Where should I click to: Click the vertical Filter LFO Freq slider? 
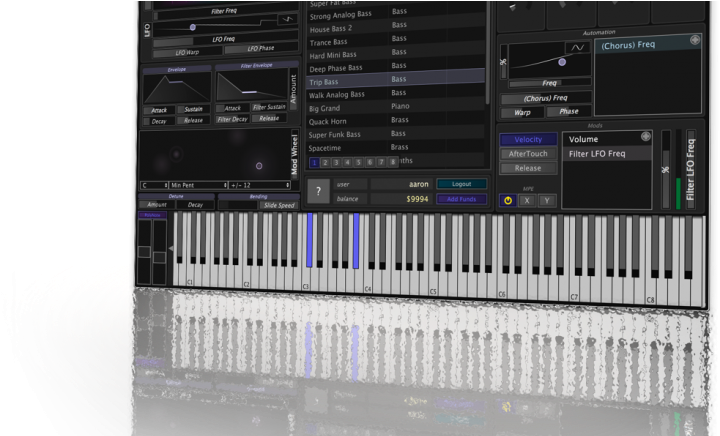click(690, 170)
